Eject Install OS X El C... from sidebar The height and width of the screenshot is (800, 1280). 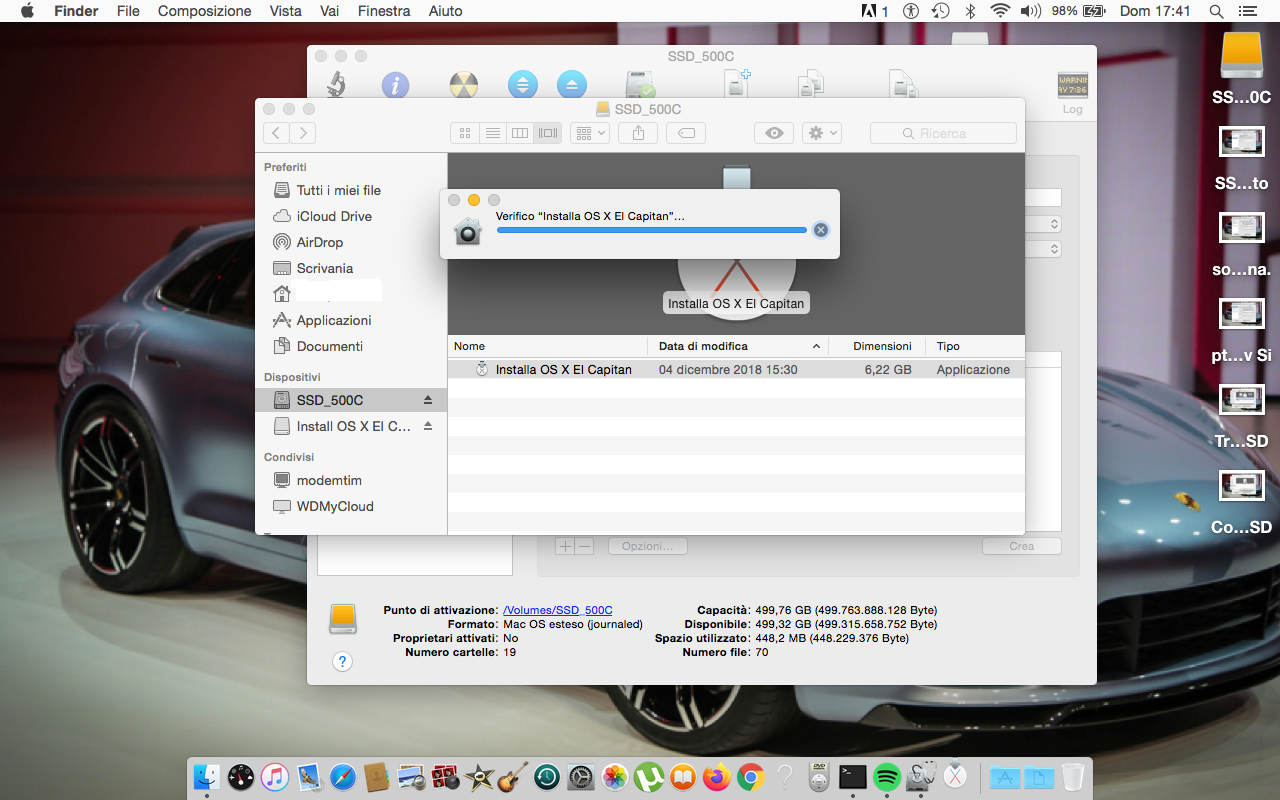(x=428, y=426)
